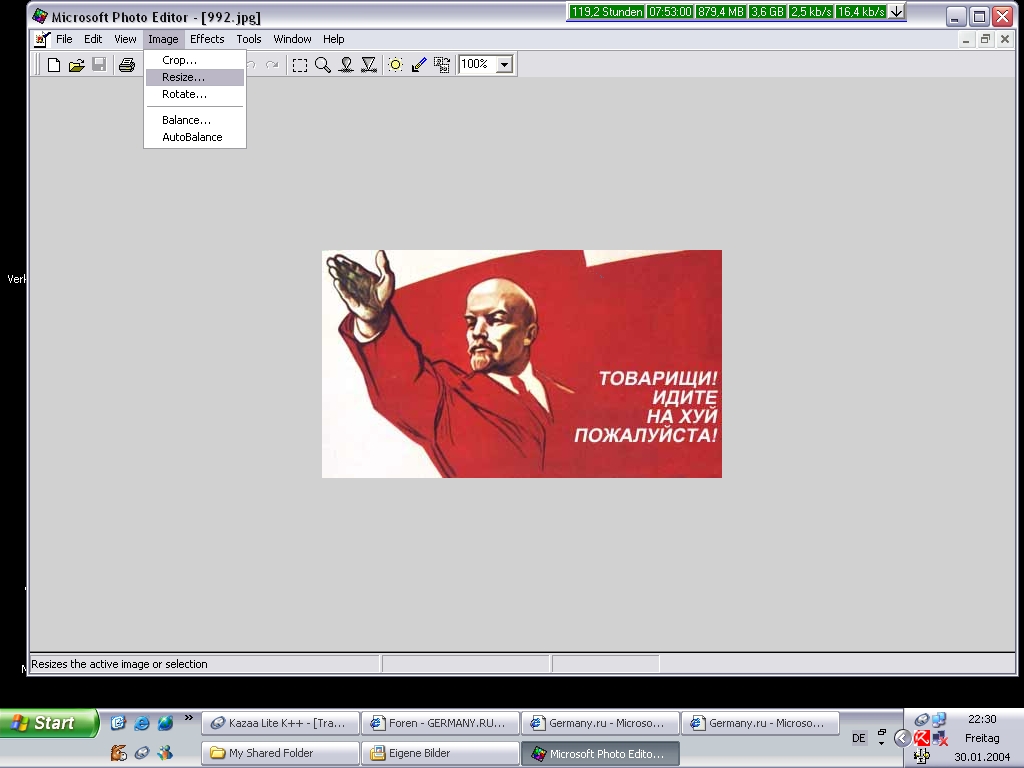This screenshot has width=1024, height=768.
Task: Launch Internet Explorer from Quick Launch
Action: coord(142,722)
